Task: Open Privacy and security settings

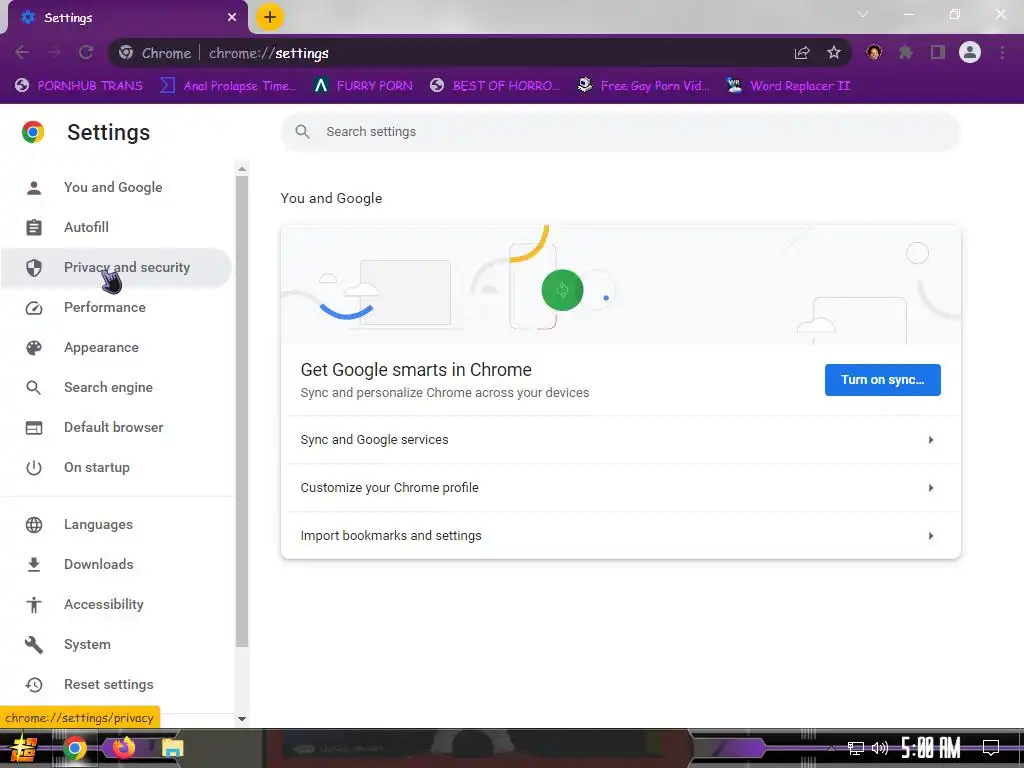Action: tap(116, 267)
